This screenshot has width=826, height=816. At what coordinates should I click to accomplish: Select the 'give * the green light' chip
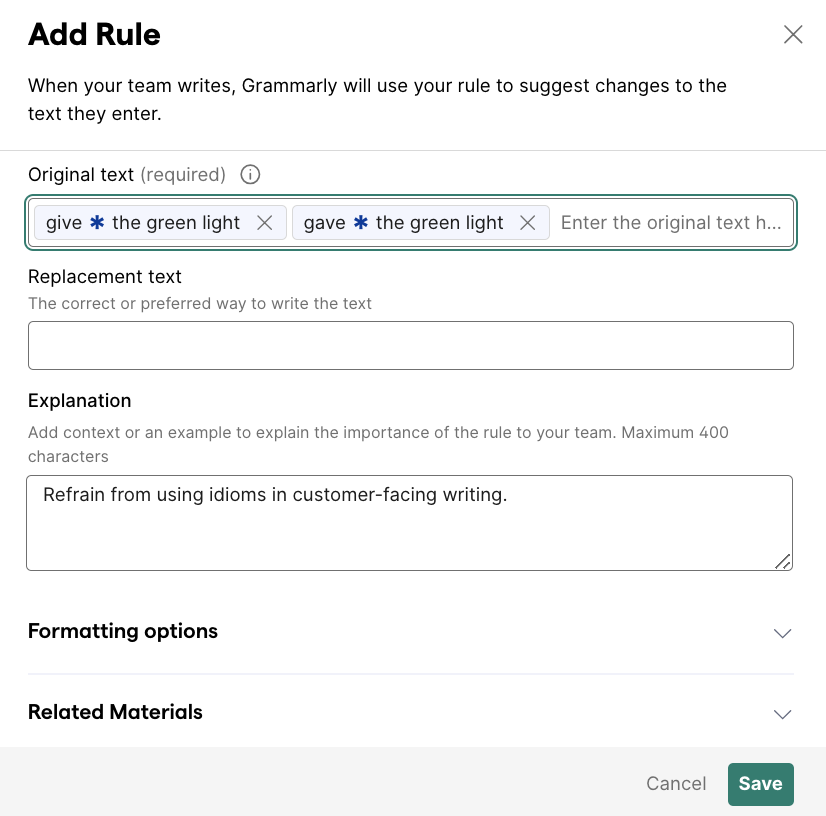143,223
